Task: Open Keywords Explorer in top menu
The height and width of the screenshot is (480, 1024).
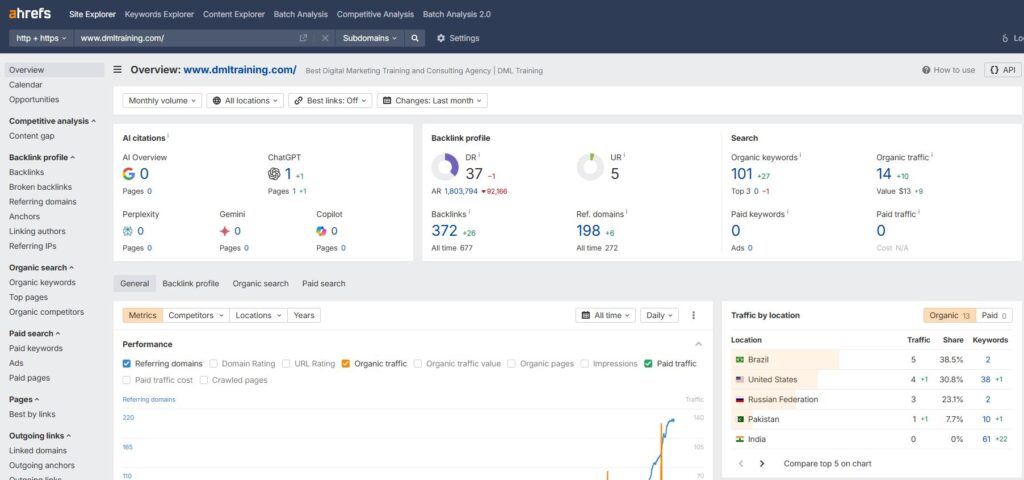Action: click(159, 14)
